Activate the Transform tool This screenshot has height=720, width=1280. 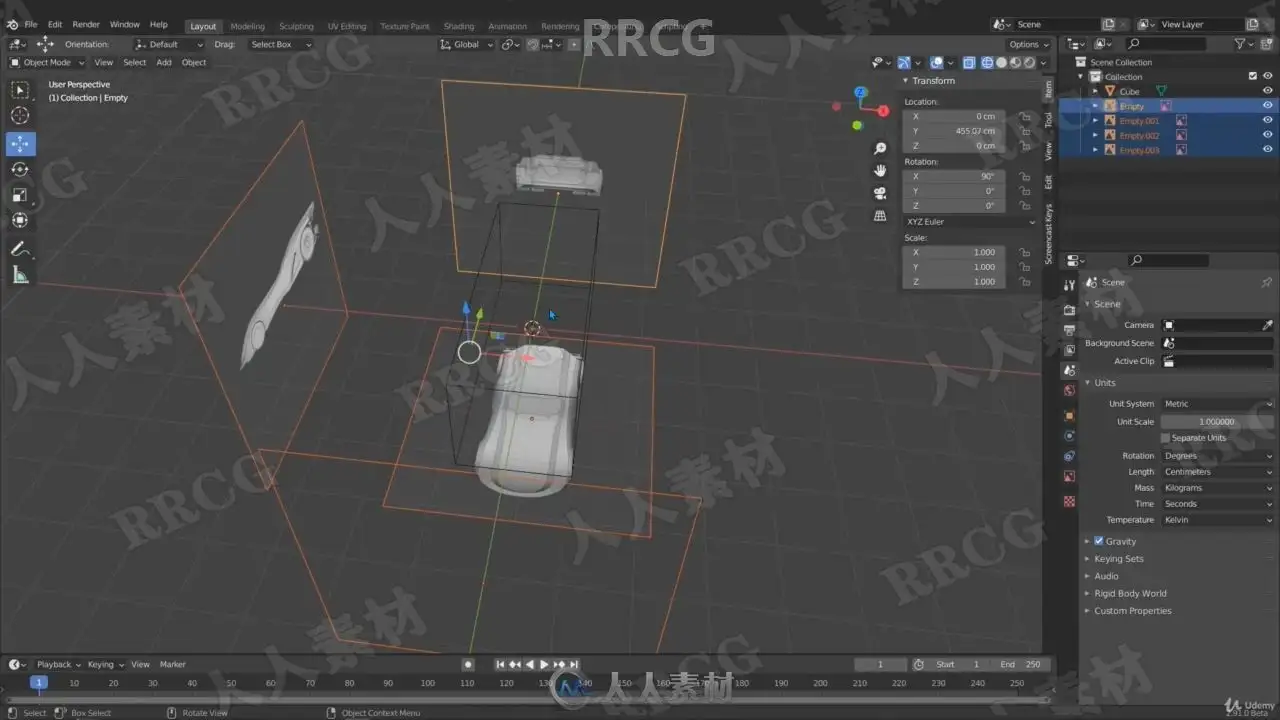click(x=20, y=221)
